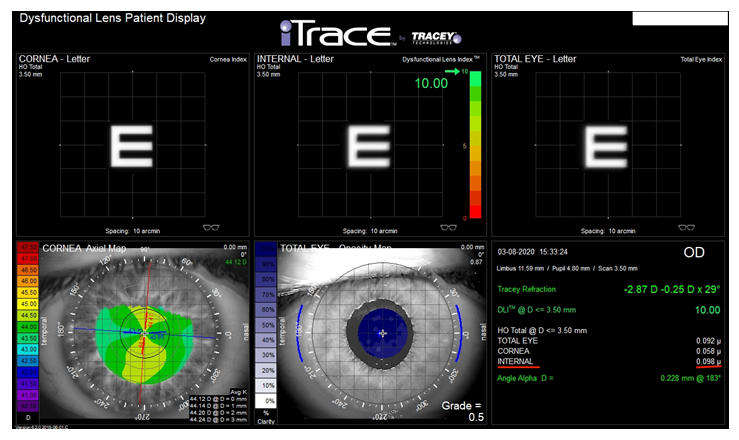Click the 'INTERNAL - Letter' panel title

[295, 59]
